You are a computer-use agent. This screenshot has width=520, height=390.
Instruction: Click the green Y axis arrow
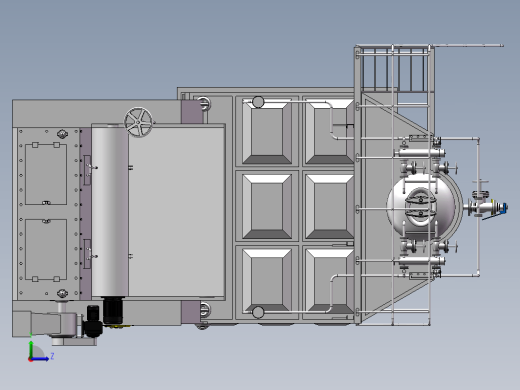tap(31, 349)
